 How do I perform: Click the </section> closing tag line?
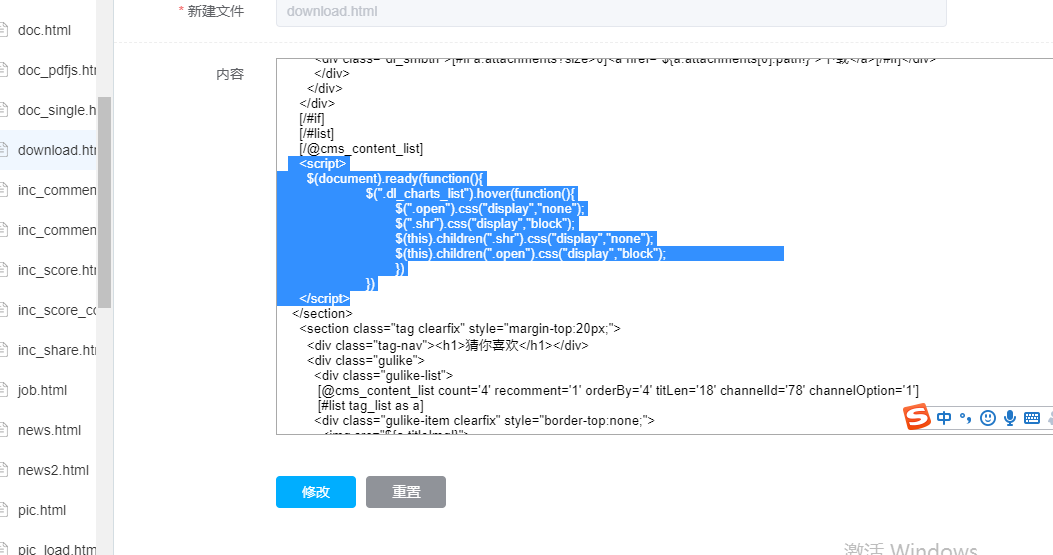coord(322,314)
